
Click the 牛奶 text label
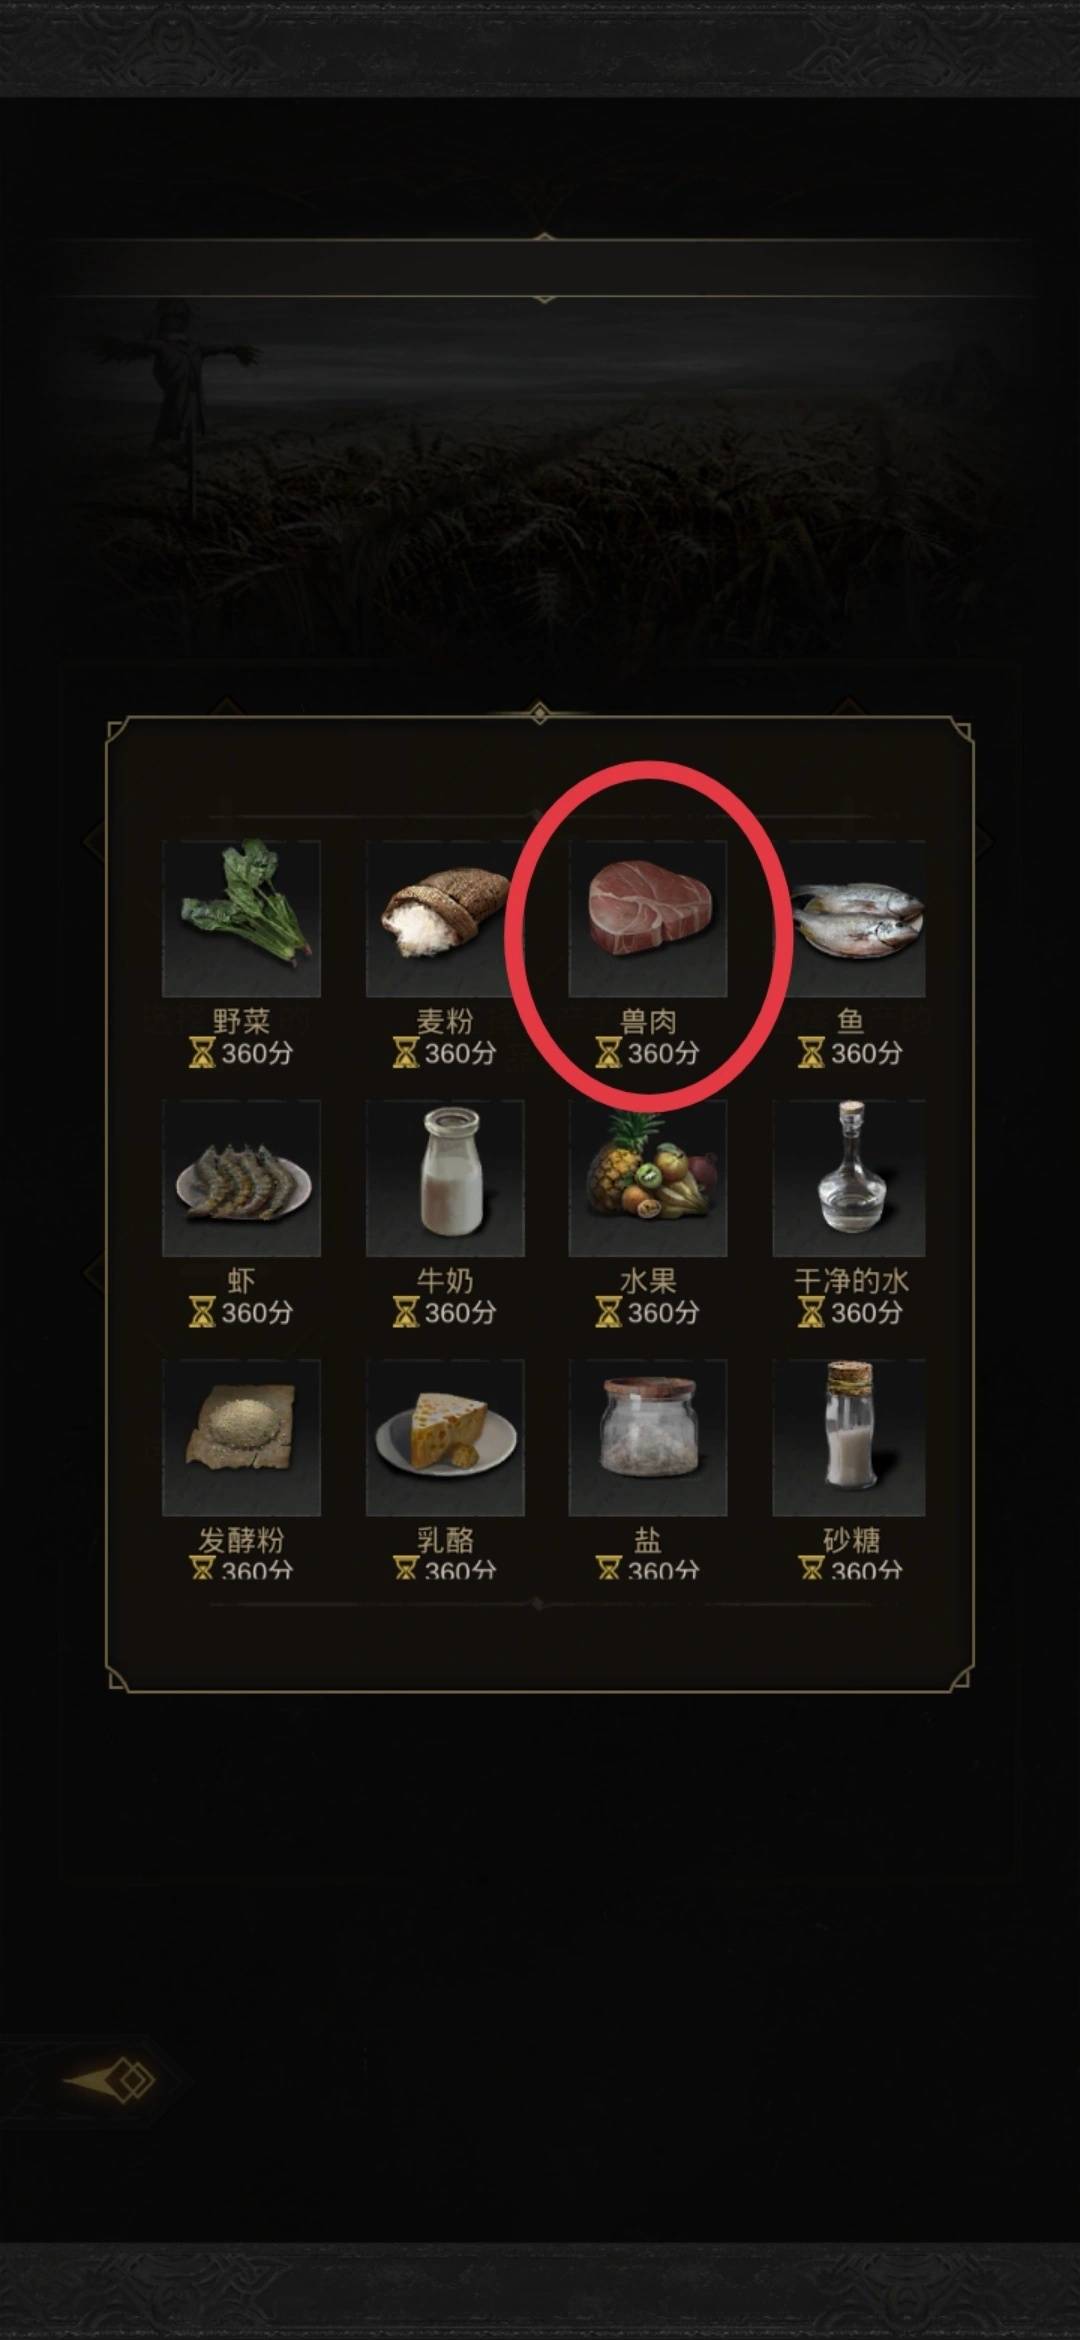(445, 1281)
